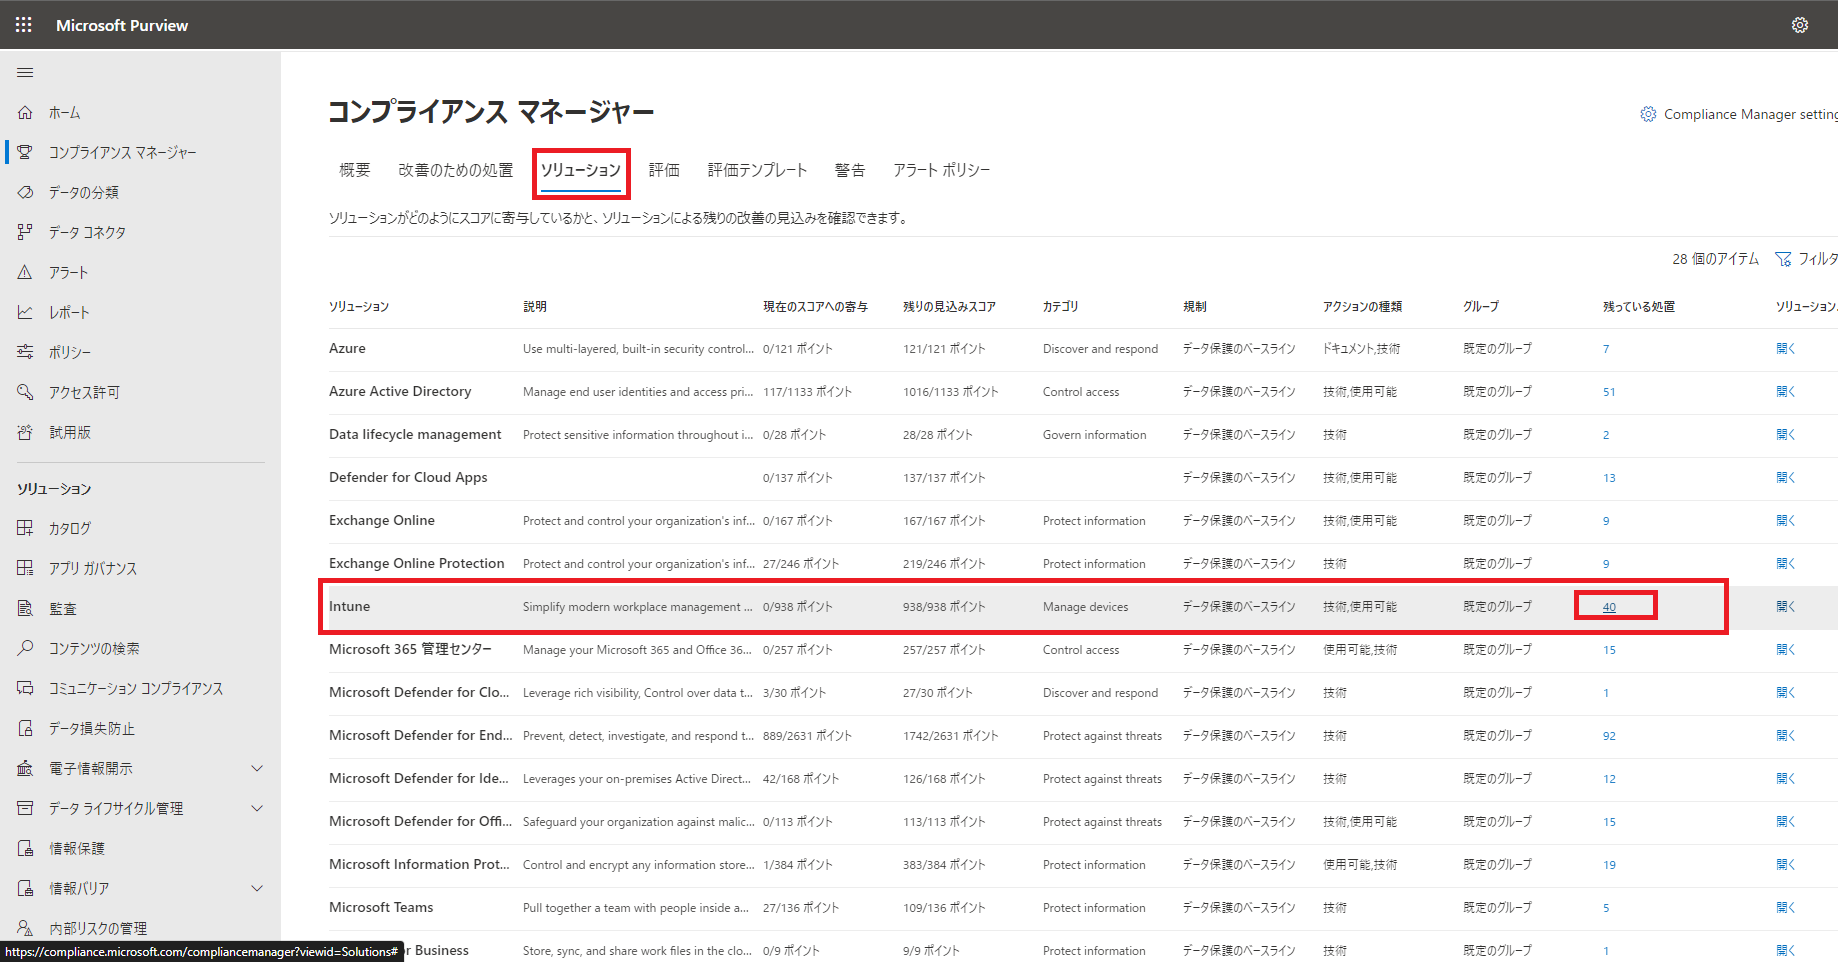Screen dimensions: 1838x962
Task: Open settings gear in top bar
Action: 1800,25
